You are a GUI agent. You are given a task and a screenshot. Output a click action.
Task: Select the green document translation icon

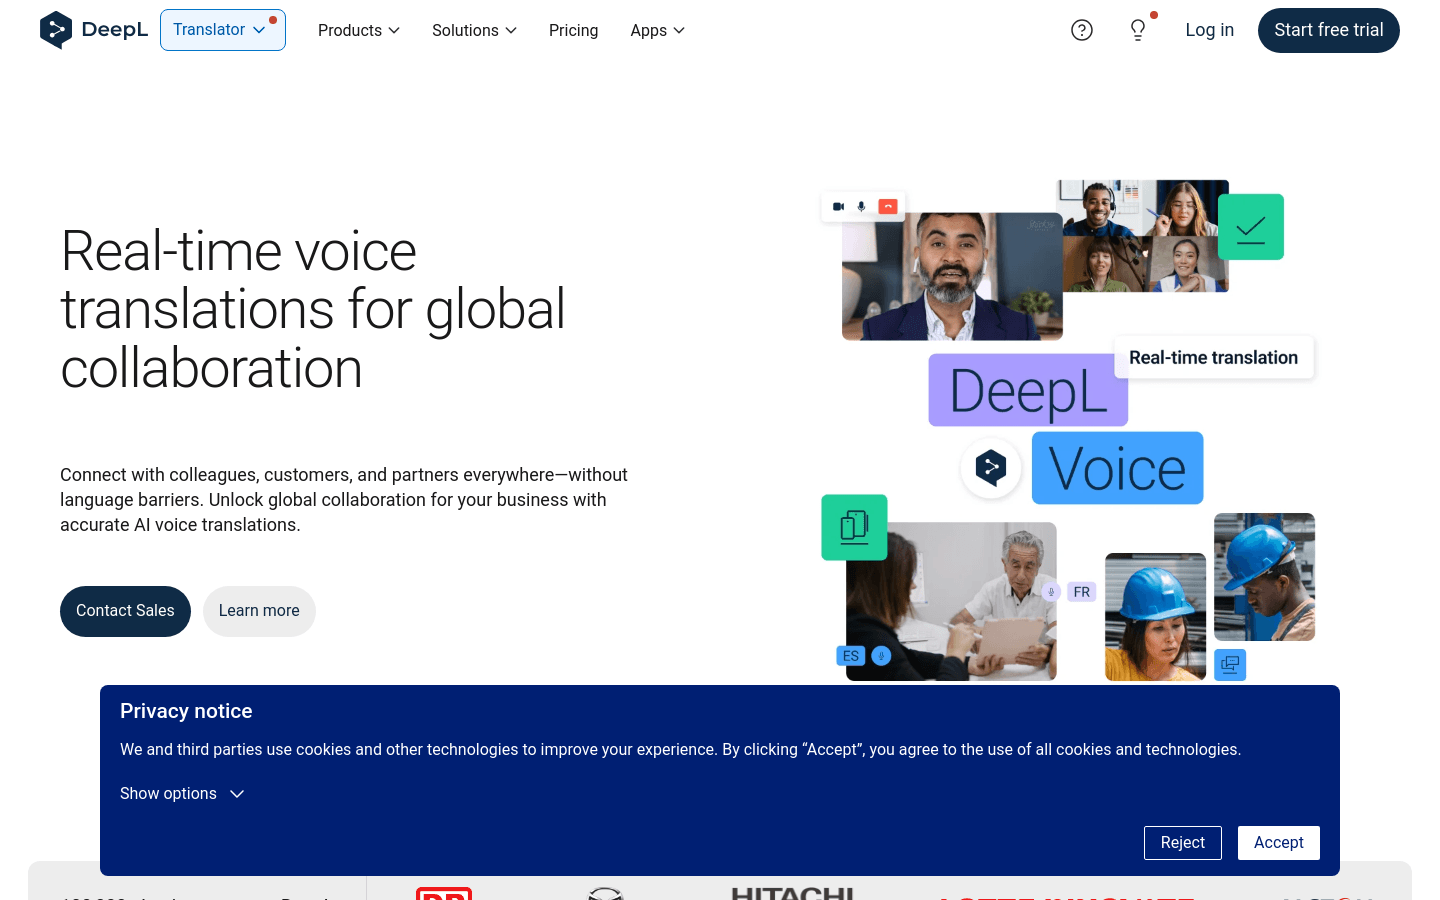[854, 527]
